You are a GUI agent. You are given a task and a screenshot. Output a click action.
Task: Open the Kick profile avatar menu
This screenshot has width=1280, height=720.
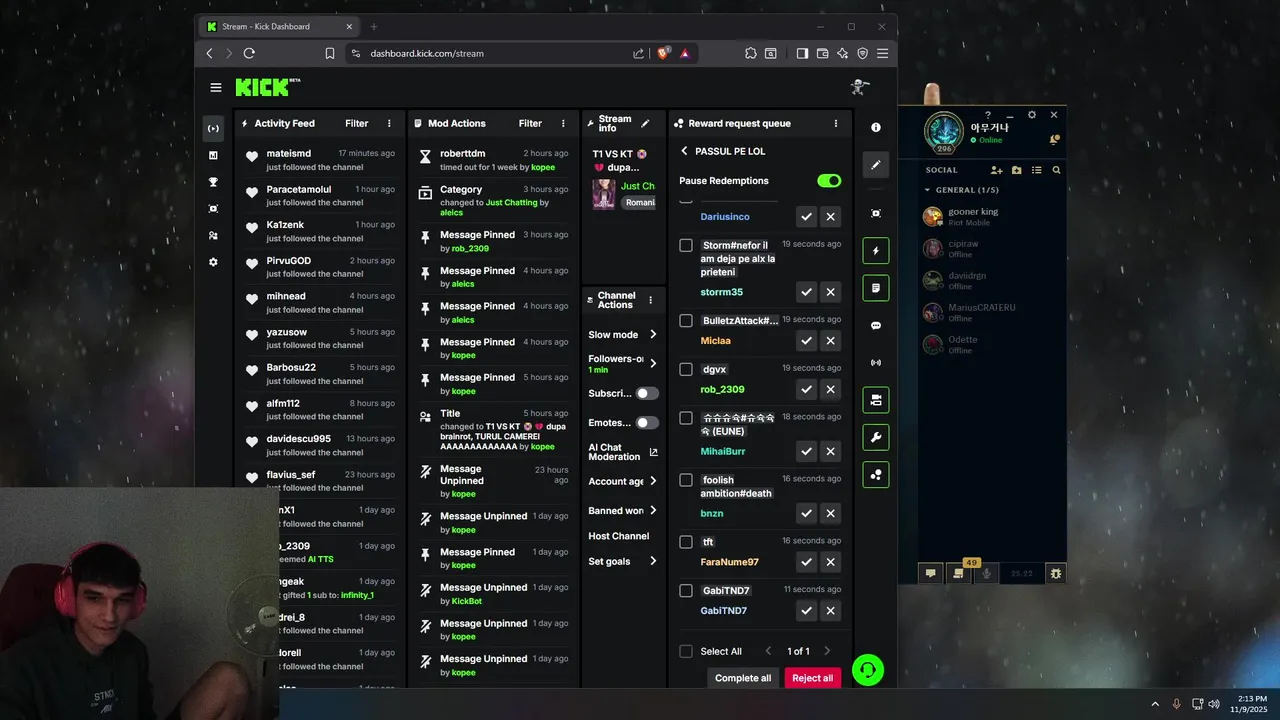859,88
